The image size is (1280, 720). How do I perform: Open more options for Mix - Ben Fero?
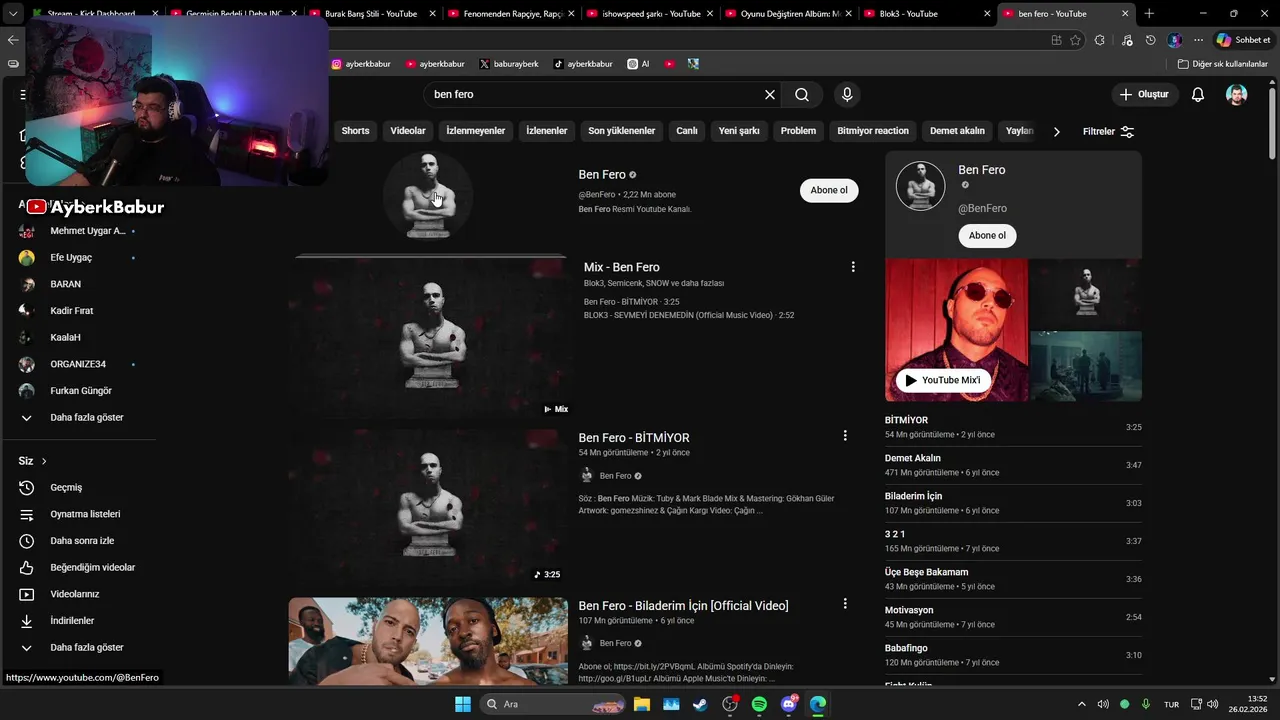853,267
